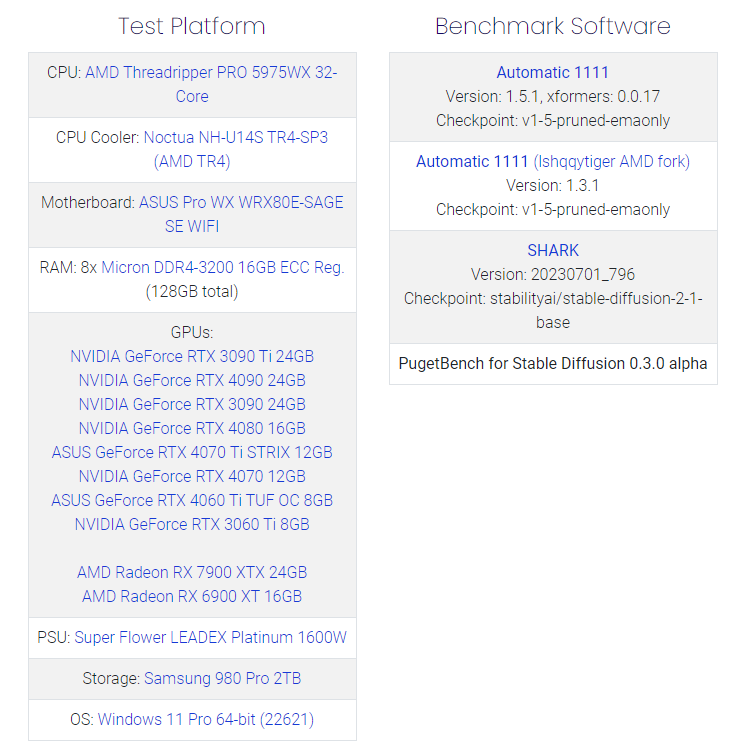Follow NVIDIA GeForce RTX 3060 Ti 8GB link

[192, 524]
